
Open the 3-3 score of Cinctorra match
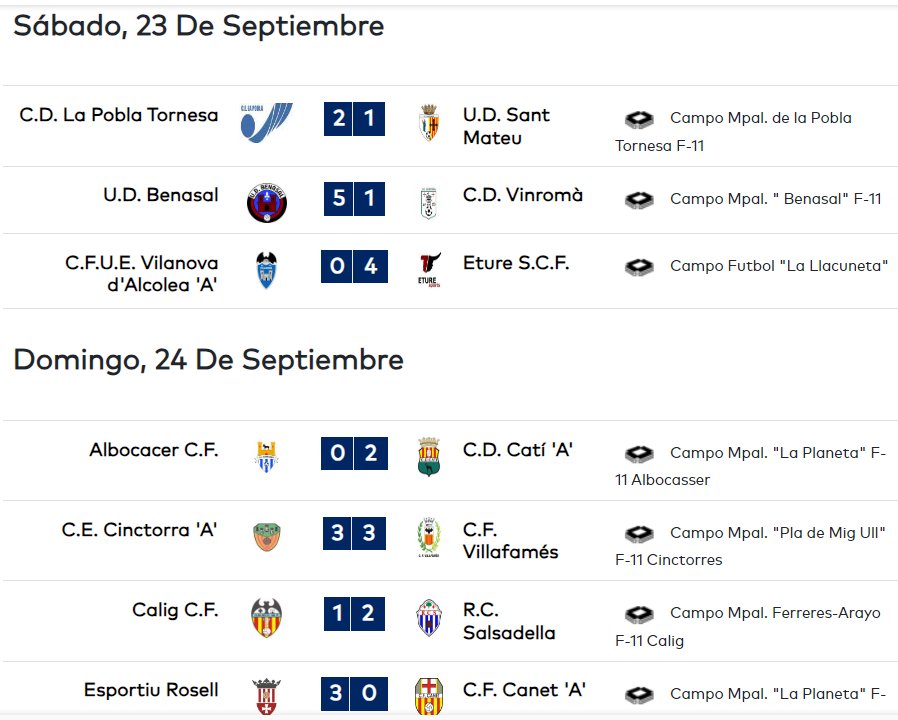point(355,533)
